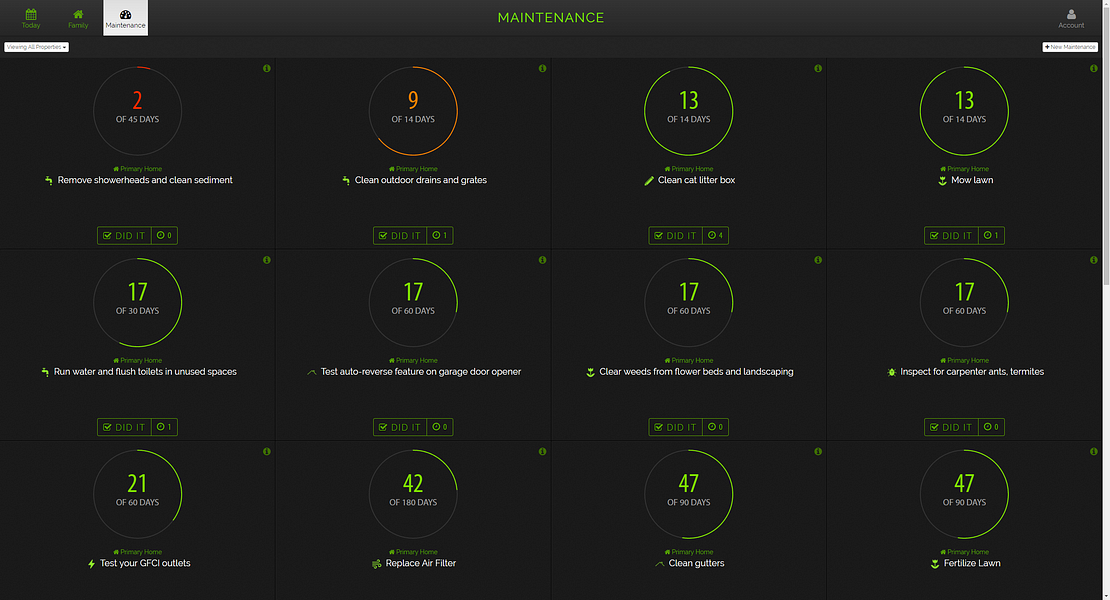Open Fertilize Lawn task title

tap(972, 563)
